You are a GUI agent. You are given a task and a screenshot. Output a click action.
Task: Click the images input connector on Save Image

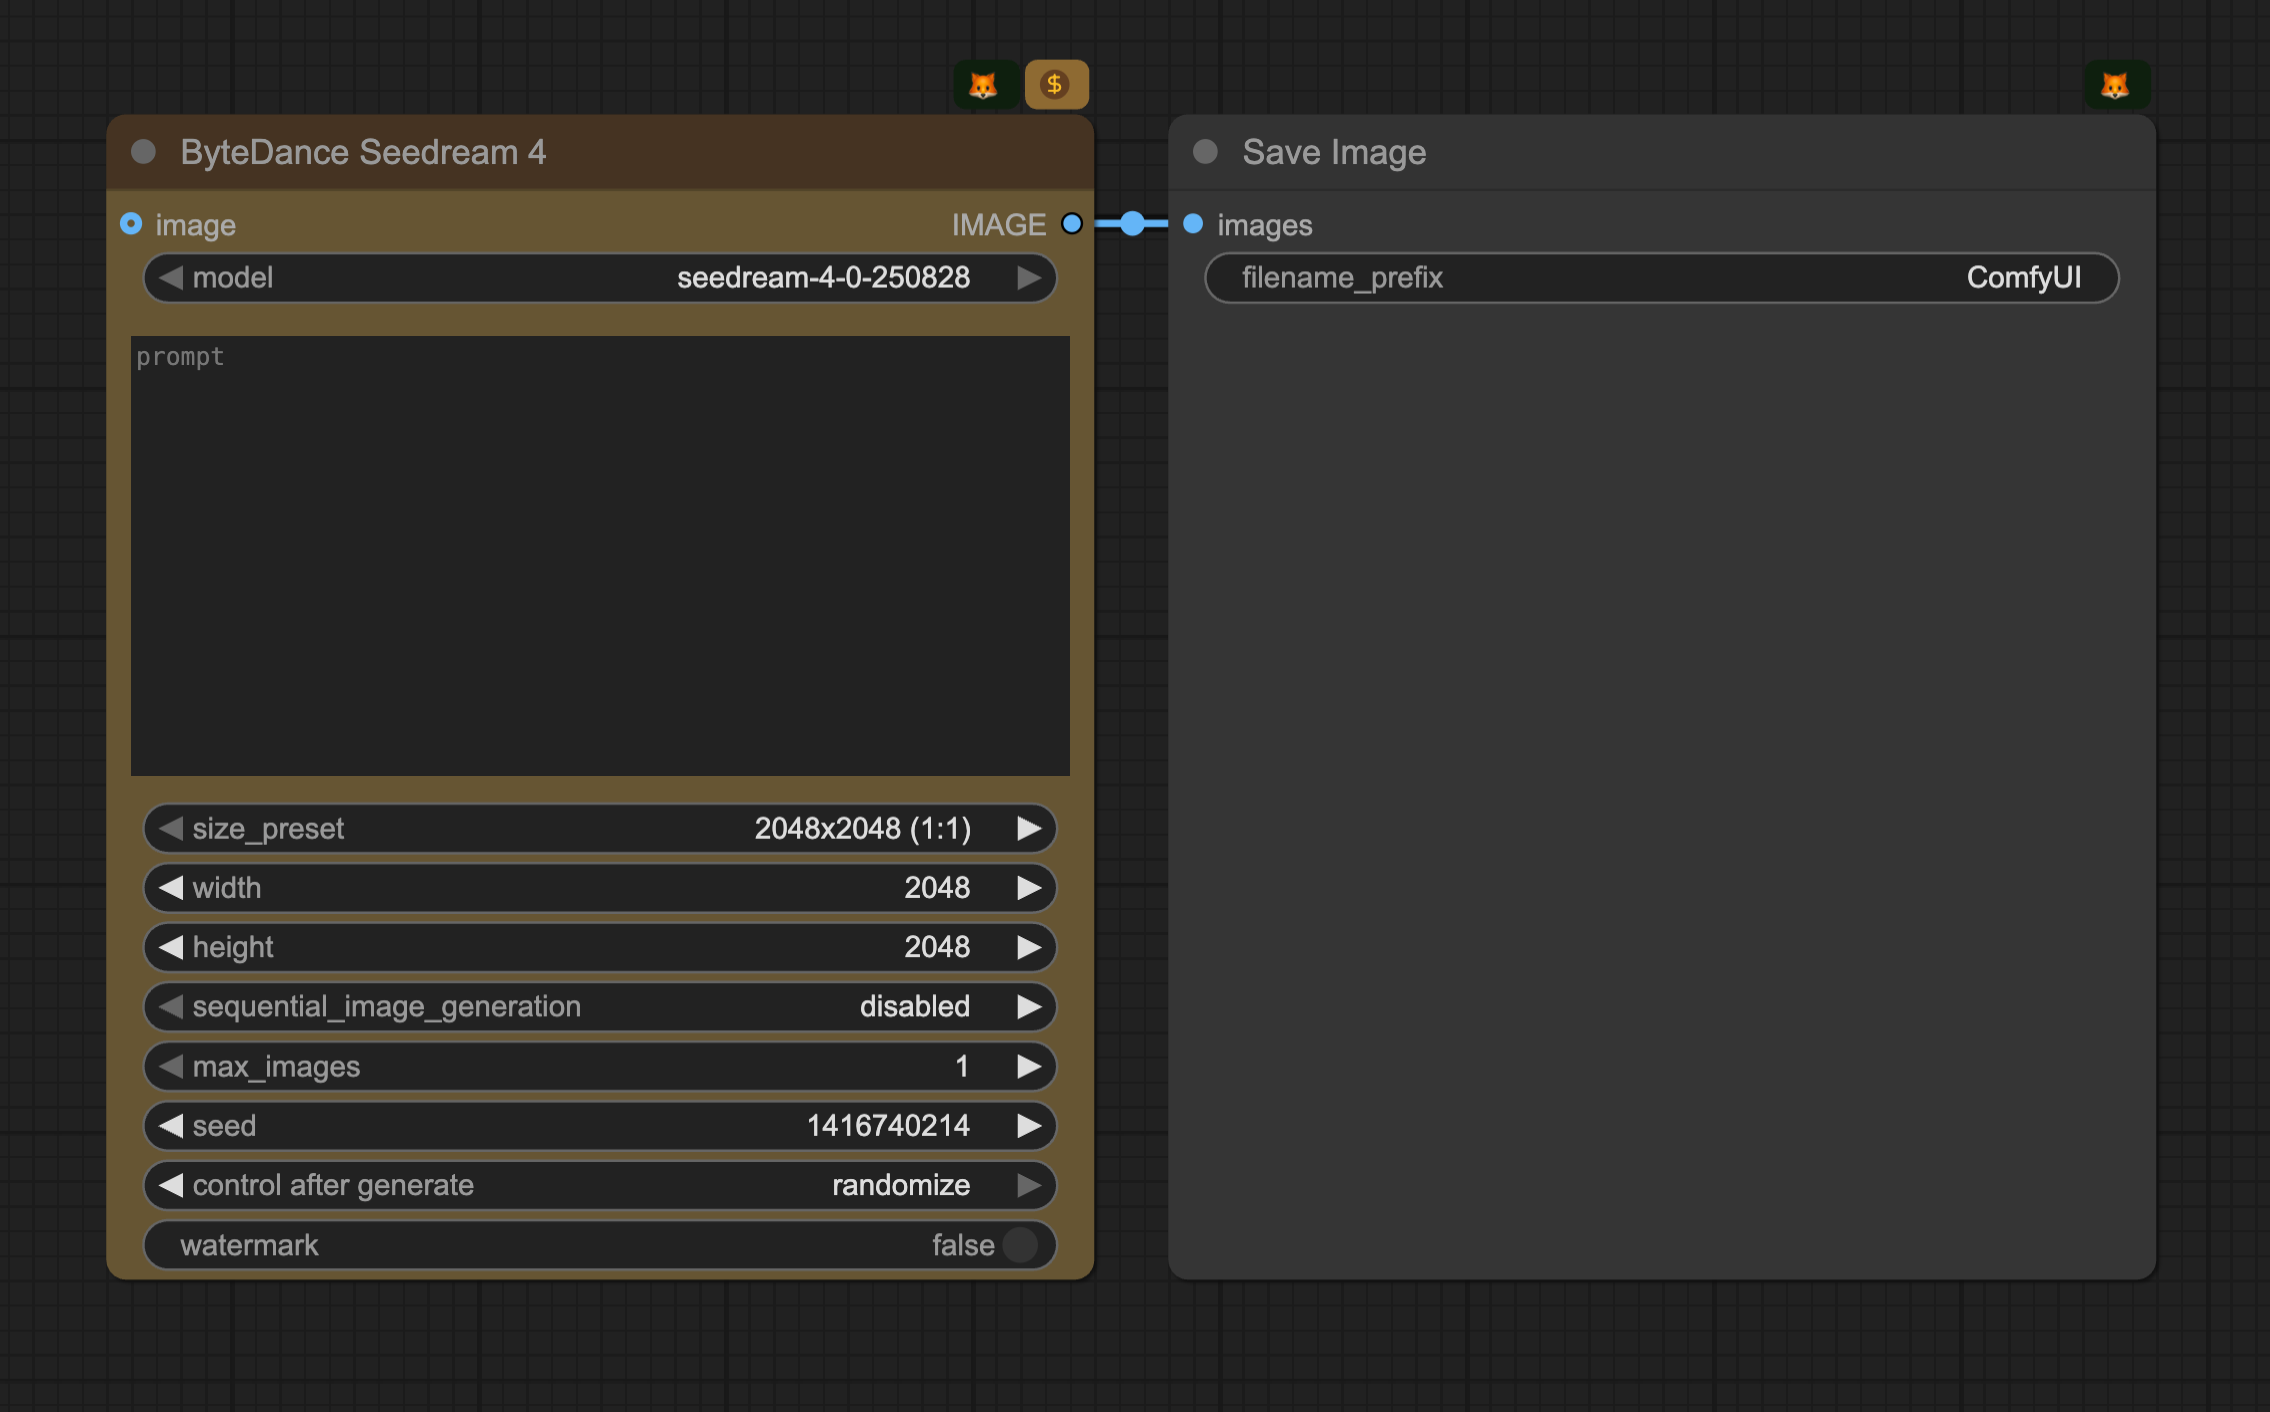(1193, 224)
